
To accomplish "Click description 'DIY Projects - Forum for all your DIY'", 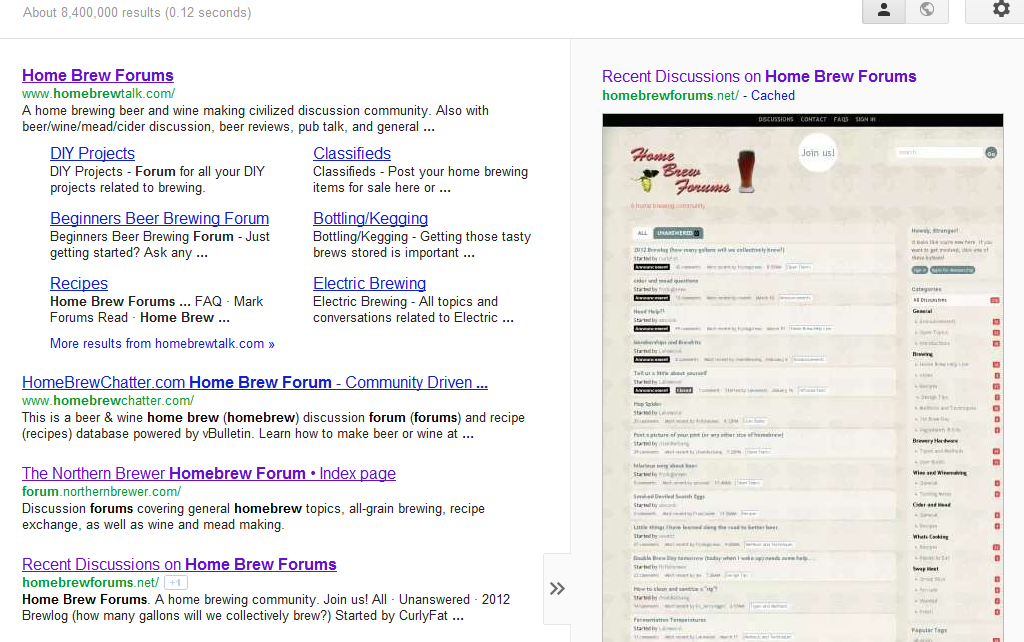I will (157, 180).
